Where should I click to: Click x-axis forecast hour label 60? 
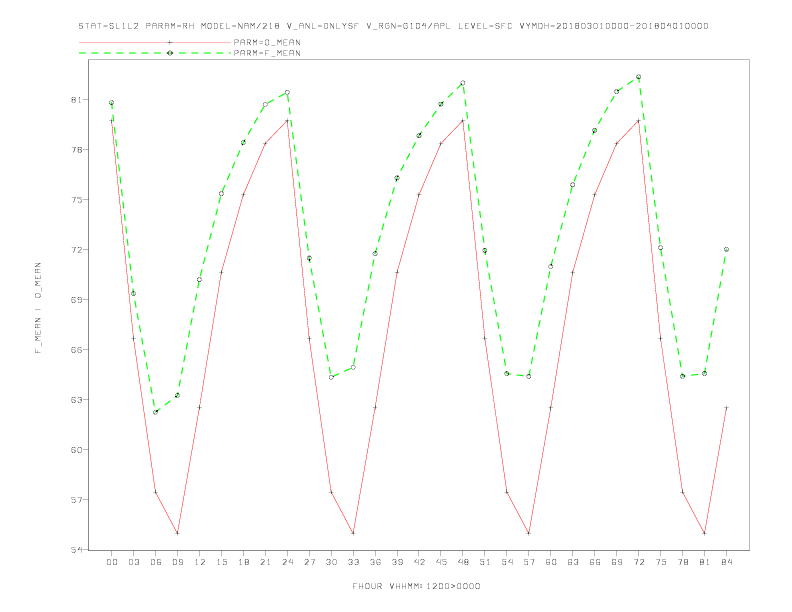tap(551, 562)
